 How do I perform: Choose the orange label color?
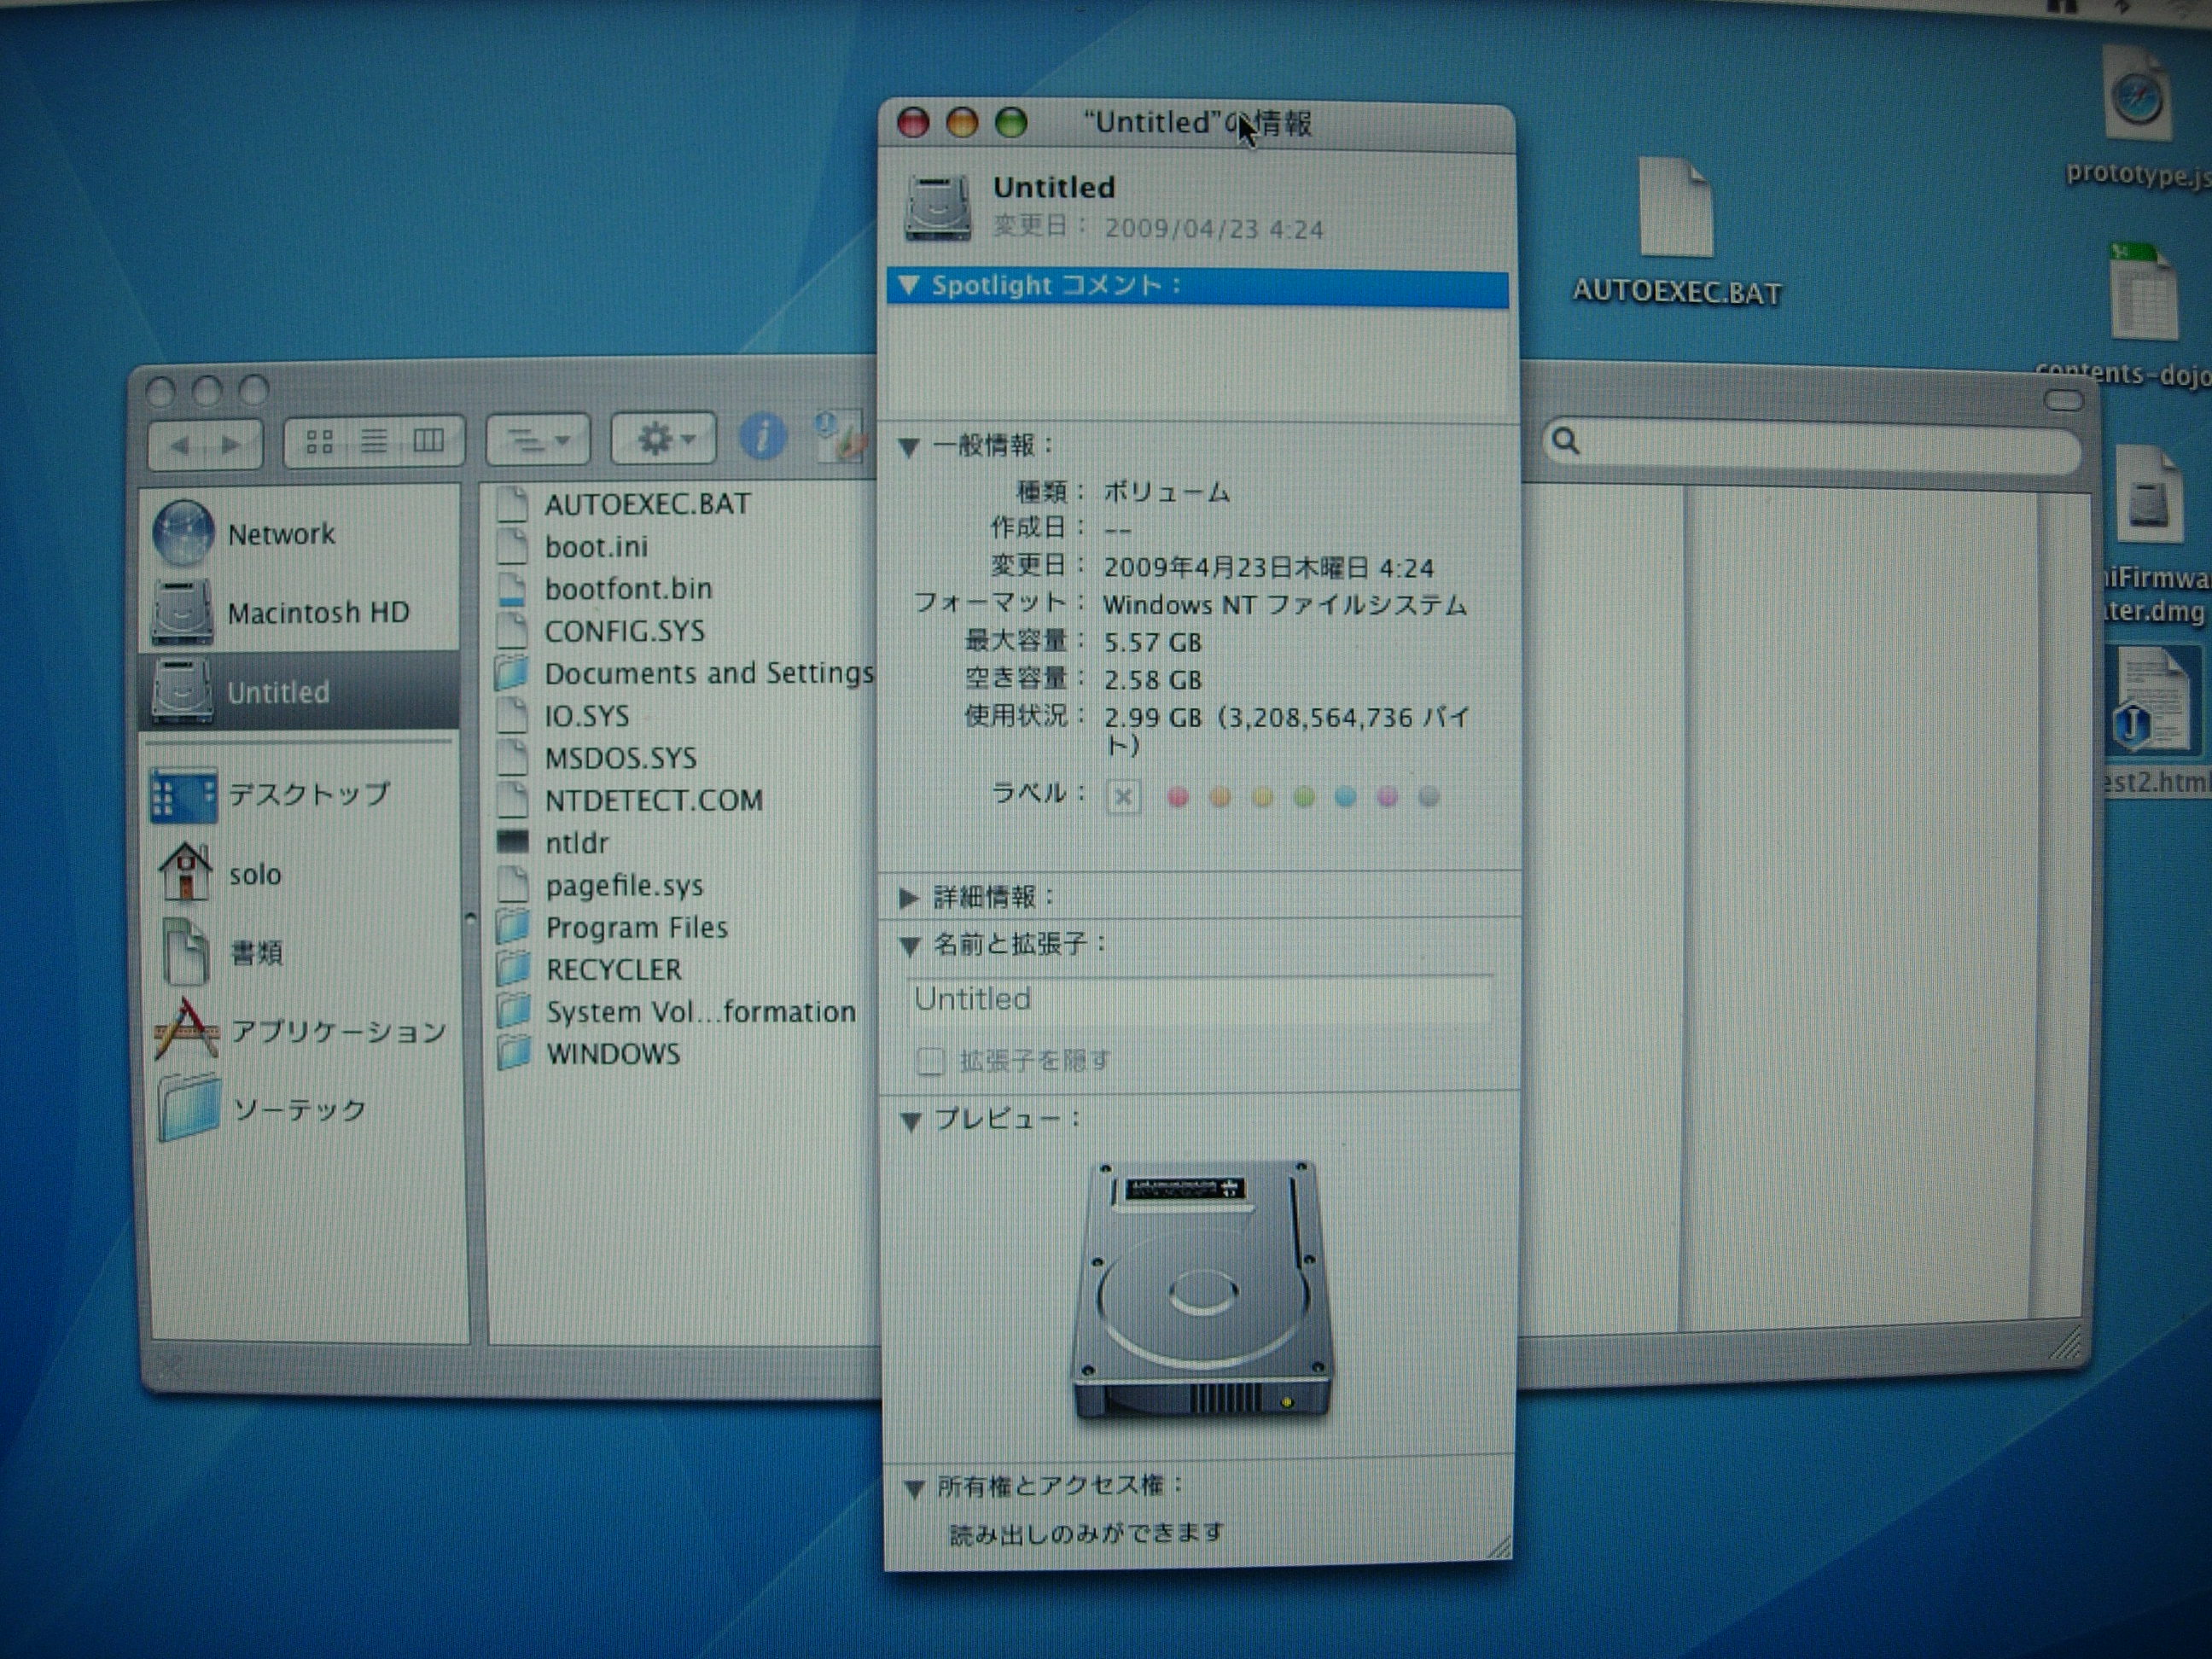[1220, 797]
